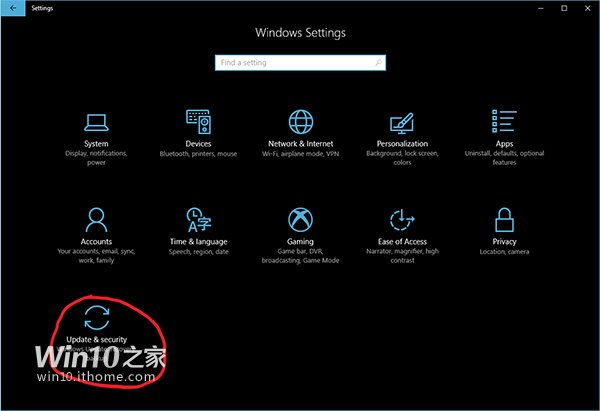Click 'Speech, region, date' description
This screenshot has height=411, width=600.
[198, 252]
